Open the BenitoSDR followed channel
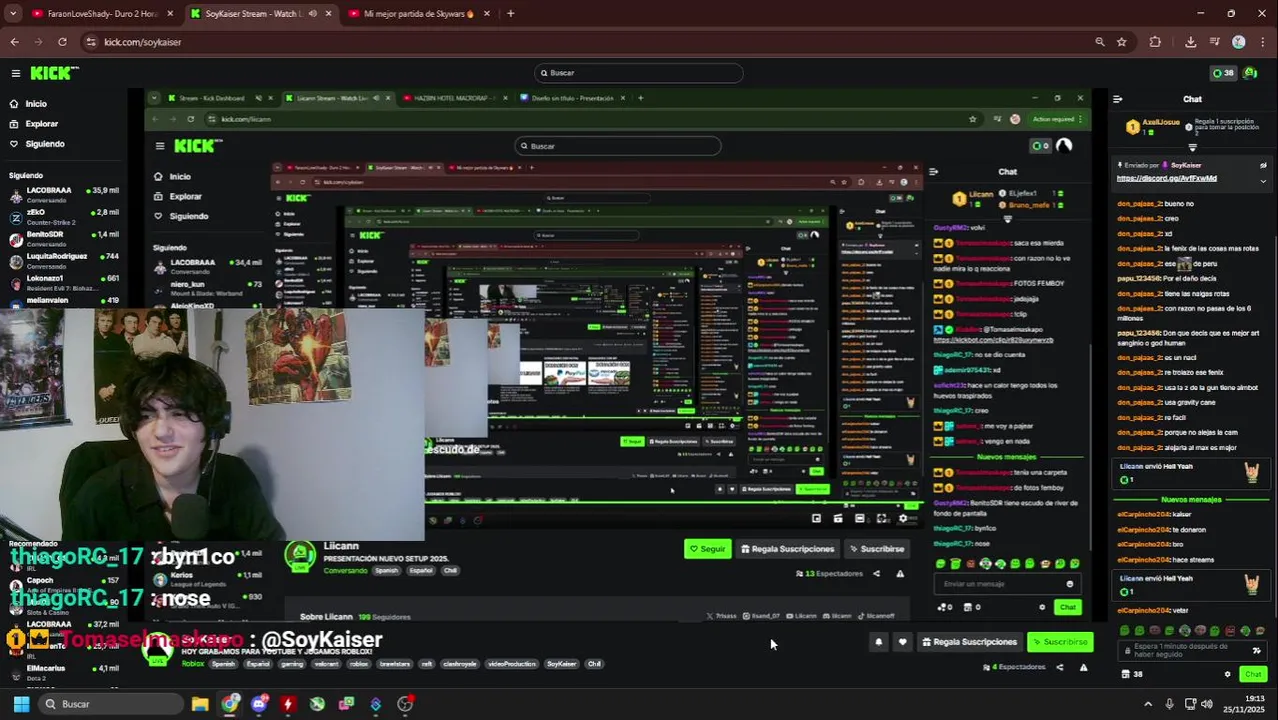1278x720 pixels. (64, 238)
